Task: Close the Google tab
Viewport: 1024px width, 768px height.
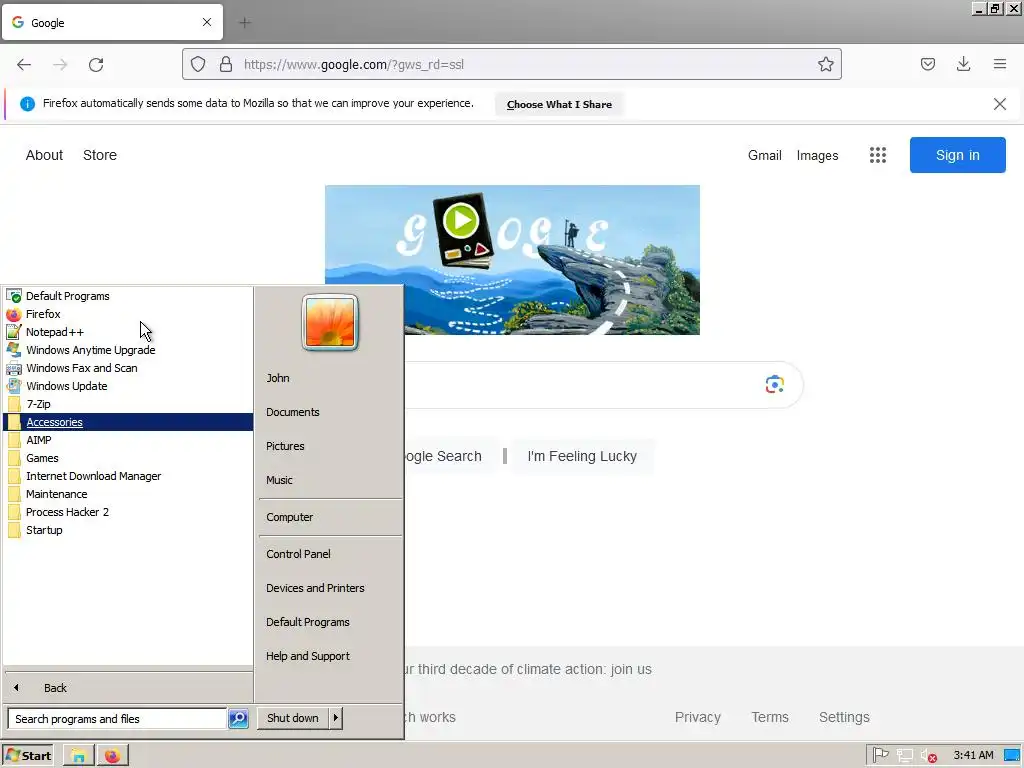Action: 207,22
